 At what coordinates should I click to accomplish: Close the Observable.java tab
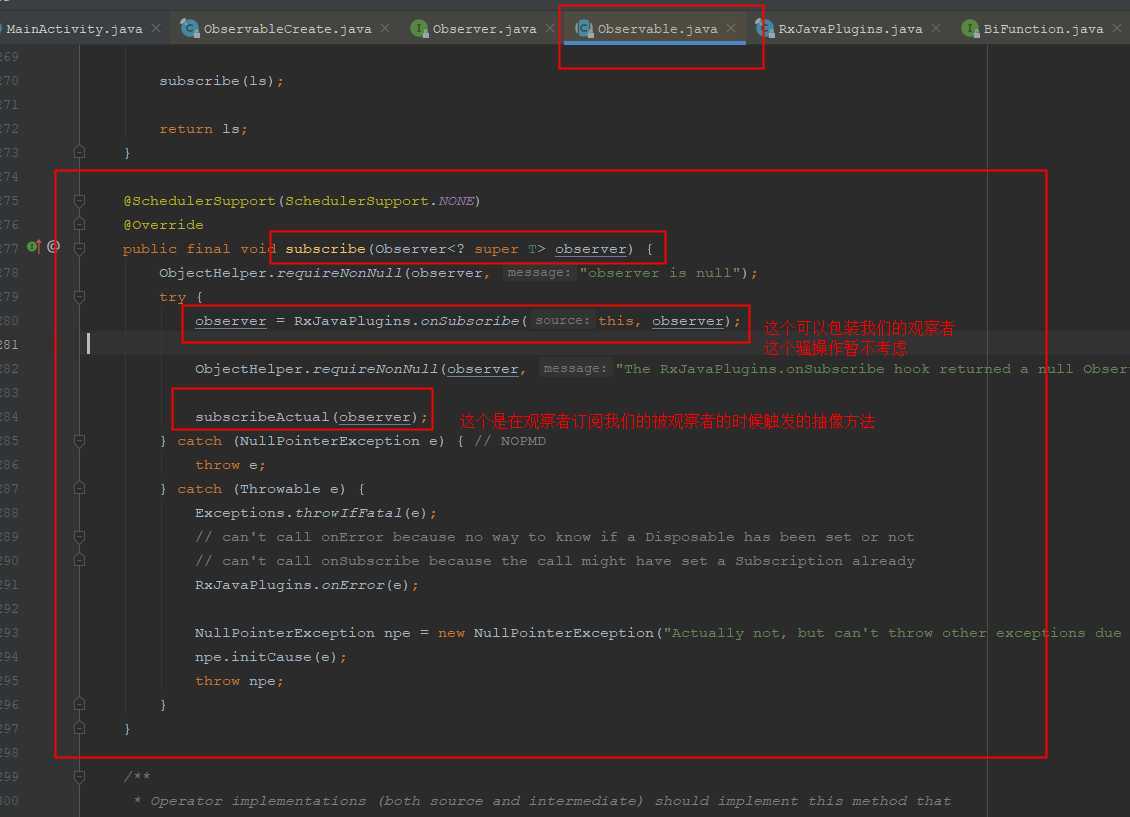click(x=731, y=28)
